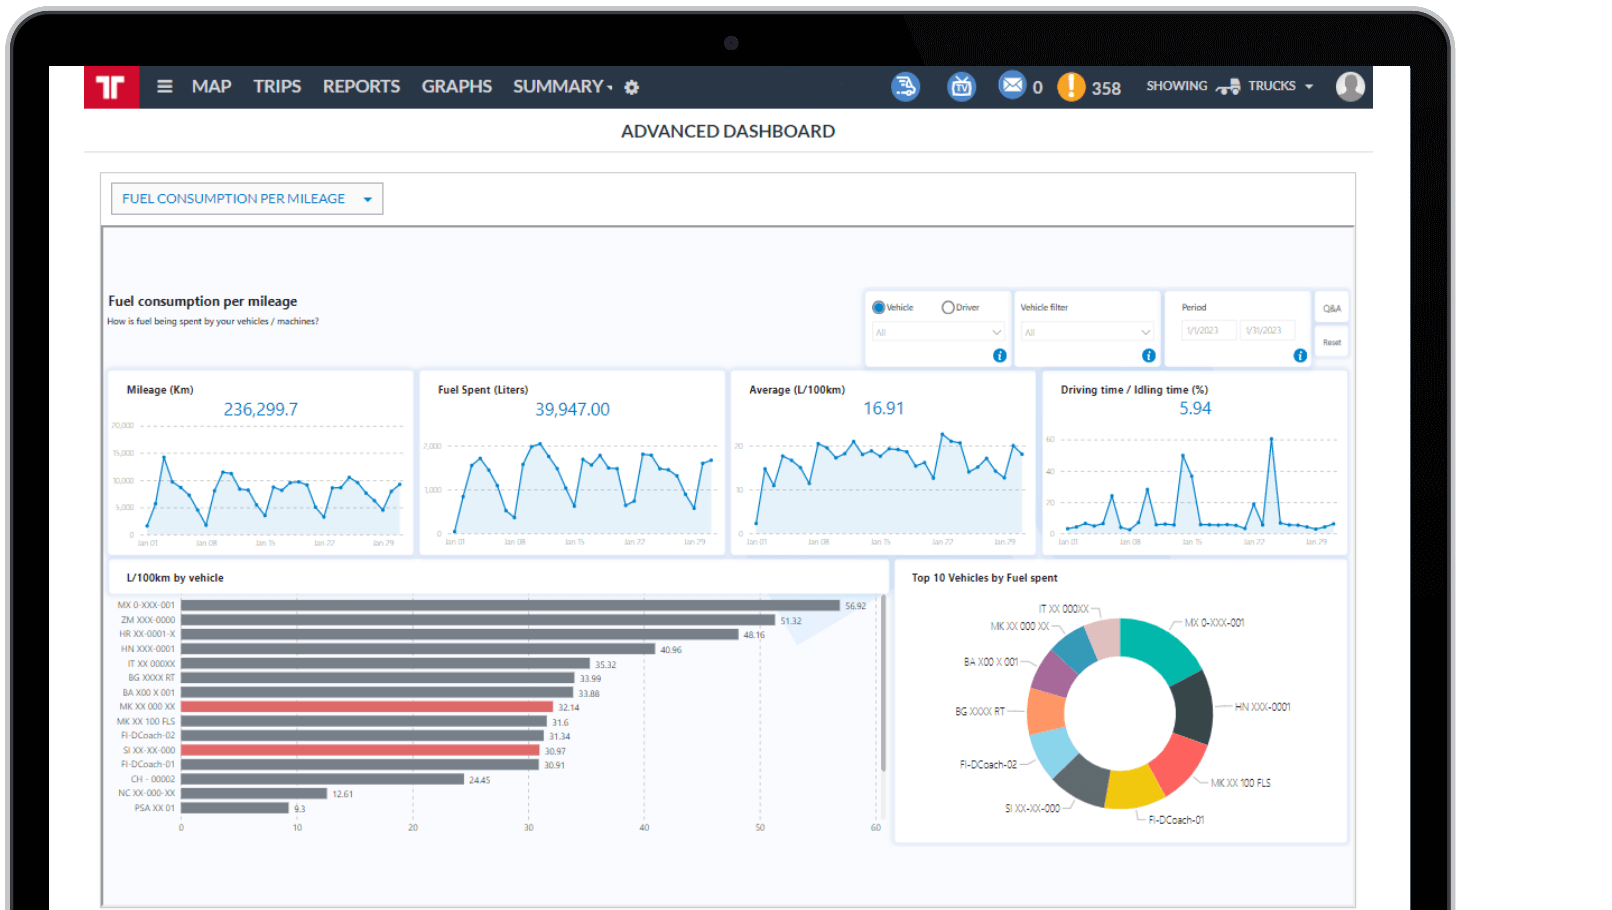Click the yellow FI-DCoach-01 donut segment
Image resolution: width=1612 pixels, height=910 pixels.
tap(1134, 788)
